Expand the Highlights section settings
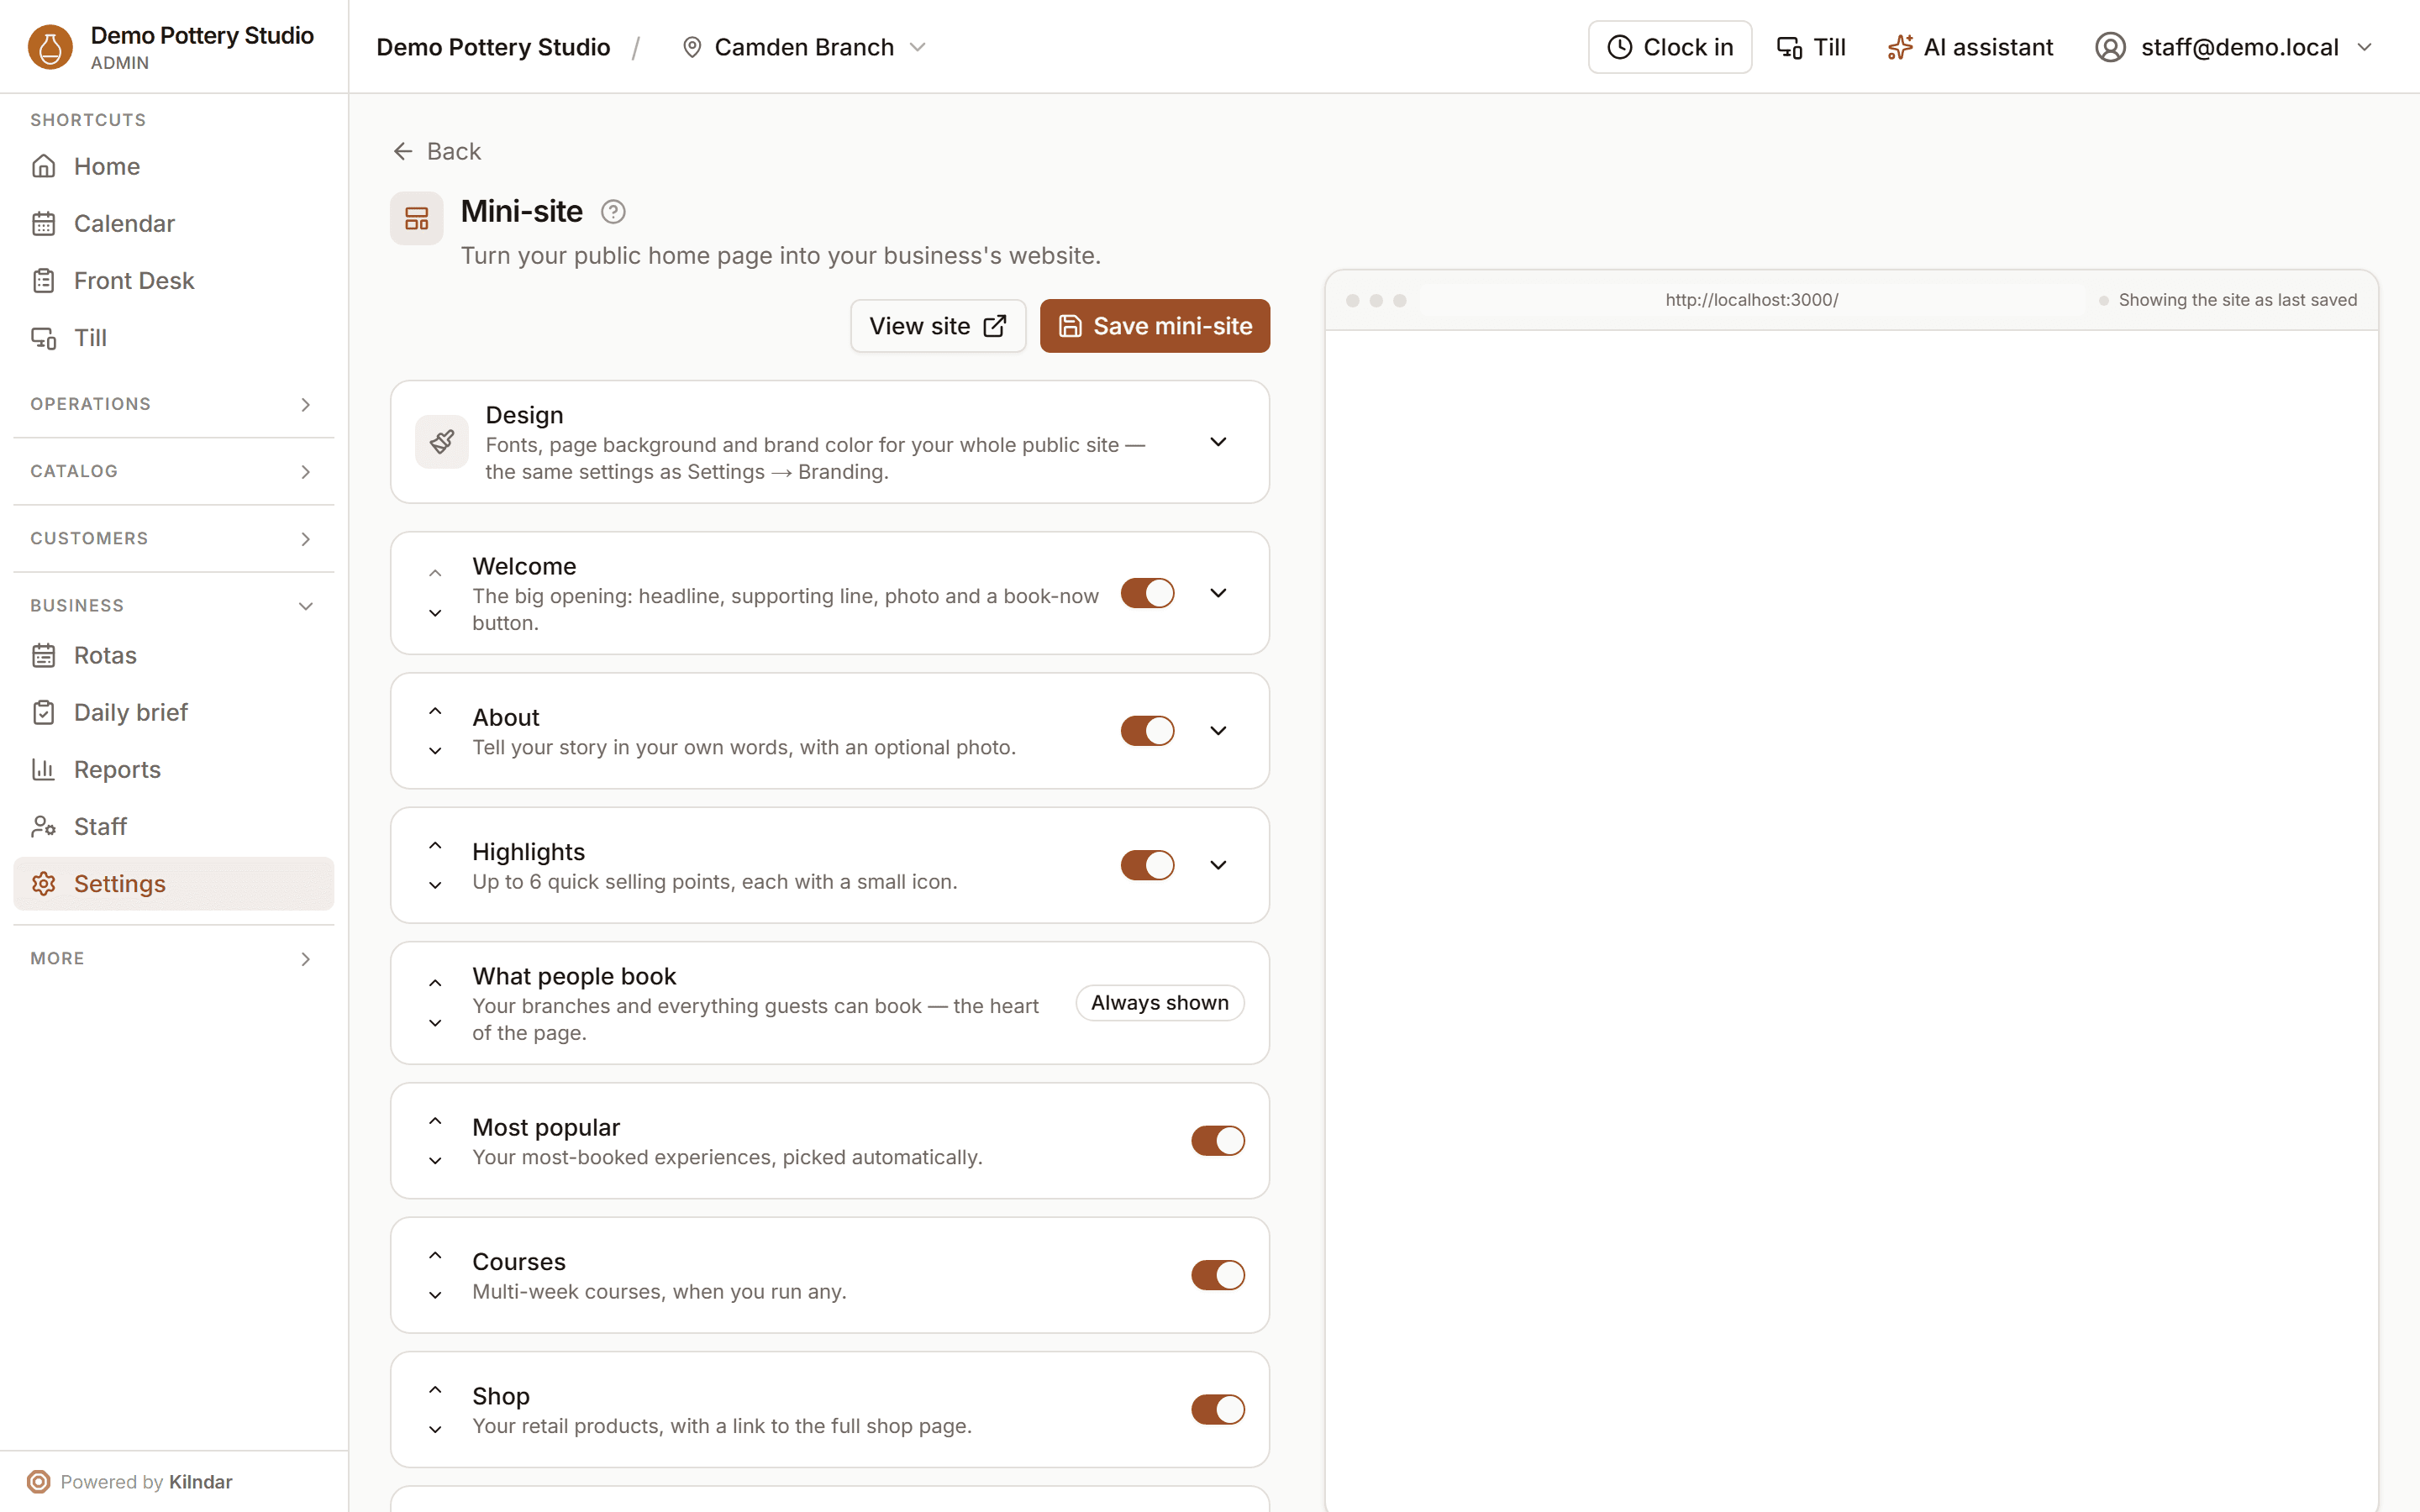2420x1512 pixels. (x=1218, y=865)
